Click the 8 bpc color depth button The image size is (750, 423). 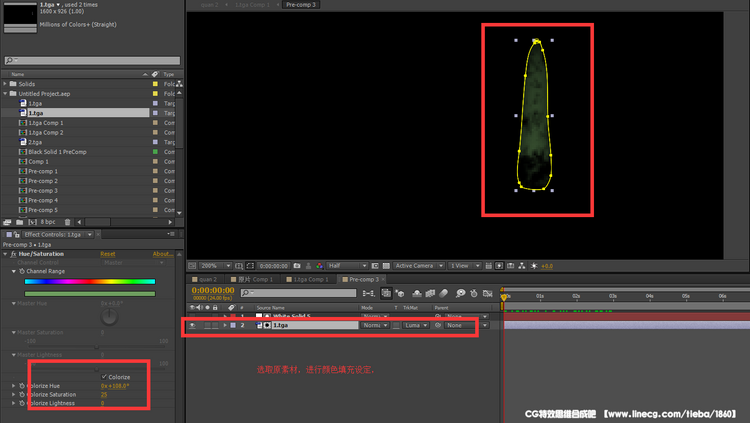[x=48, y=222]
